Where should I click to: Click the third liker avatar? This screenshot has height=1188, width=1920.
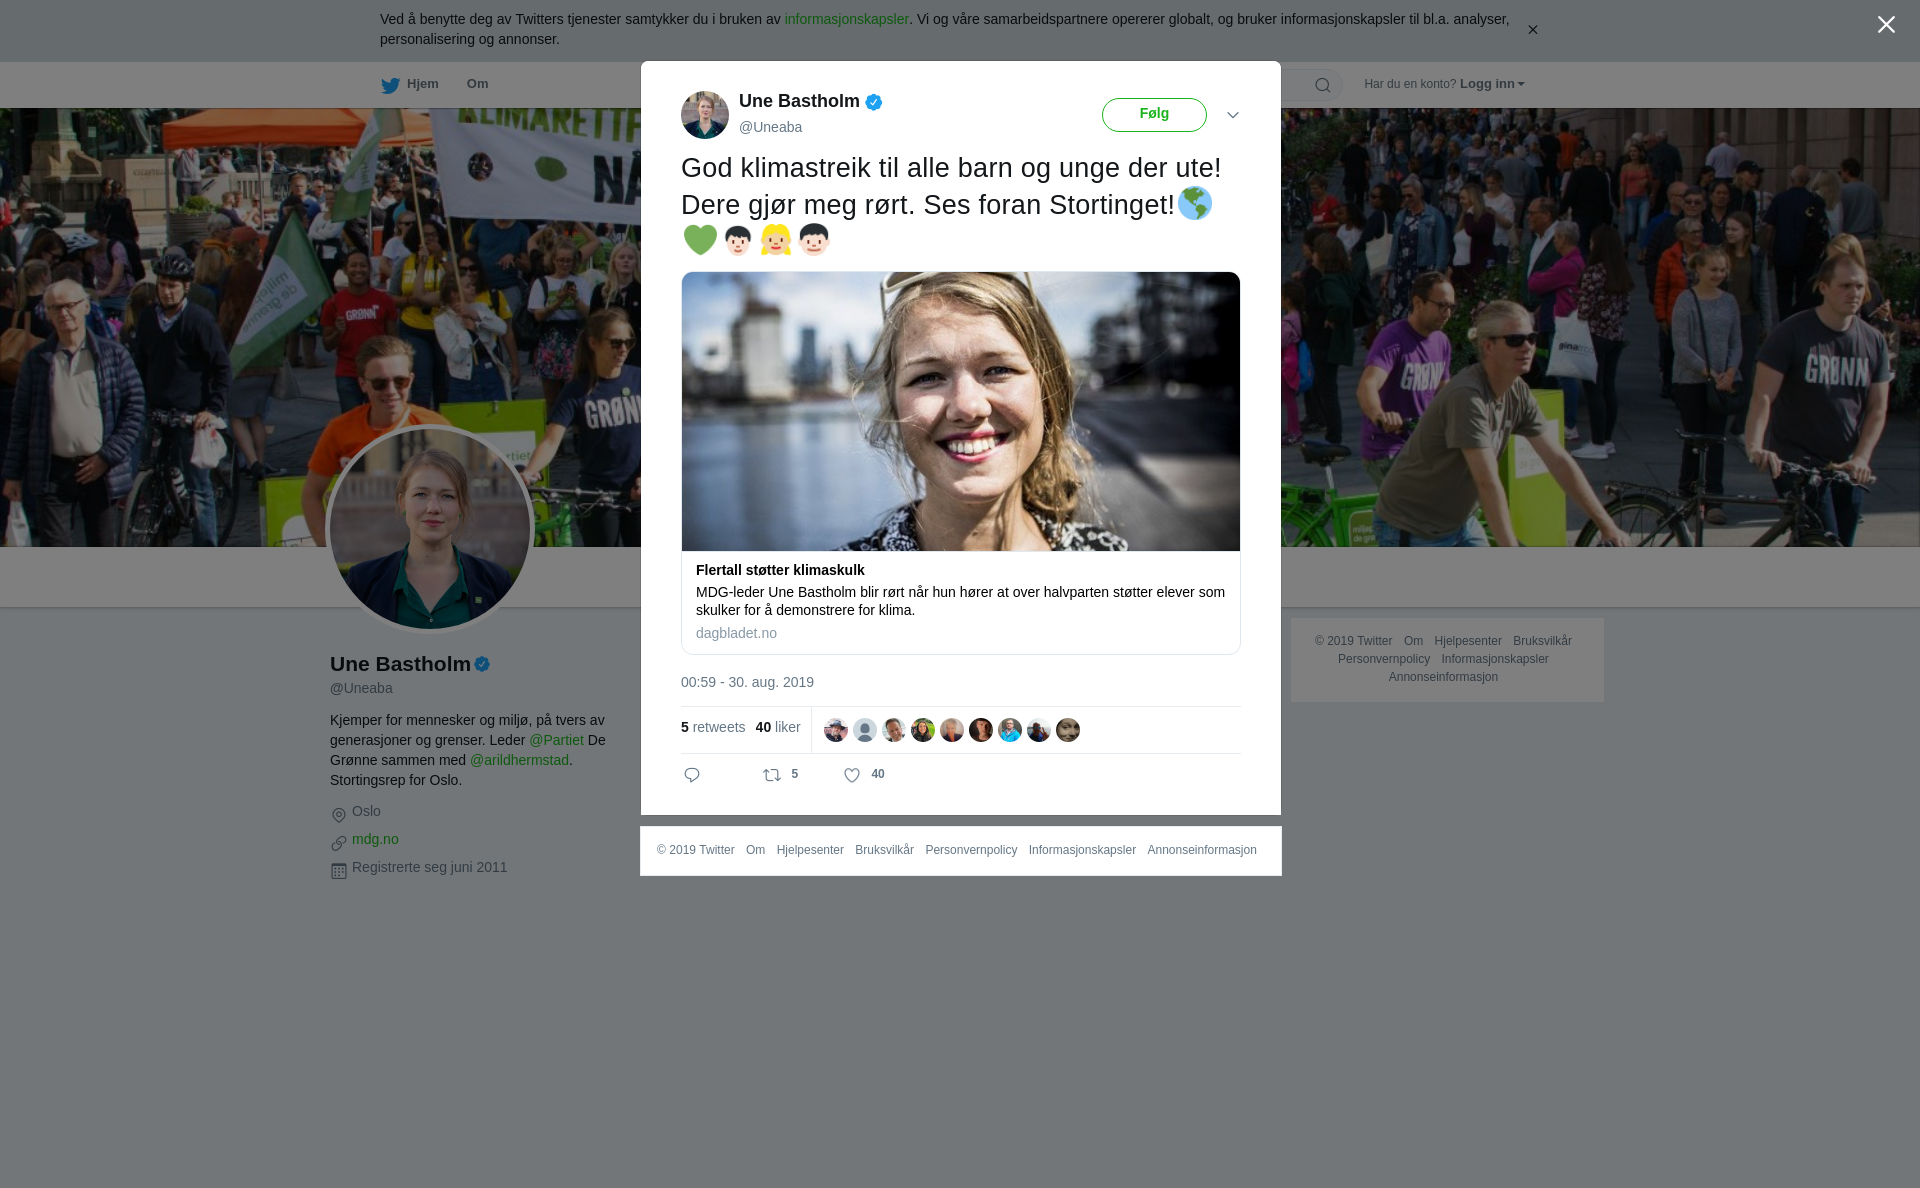(x=894, y=730)
